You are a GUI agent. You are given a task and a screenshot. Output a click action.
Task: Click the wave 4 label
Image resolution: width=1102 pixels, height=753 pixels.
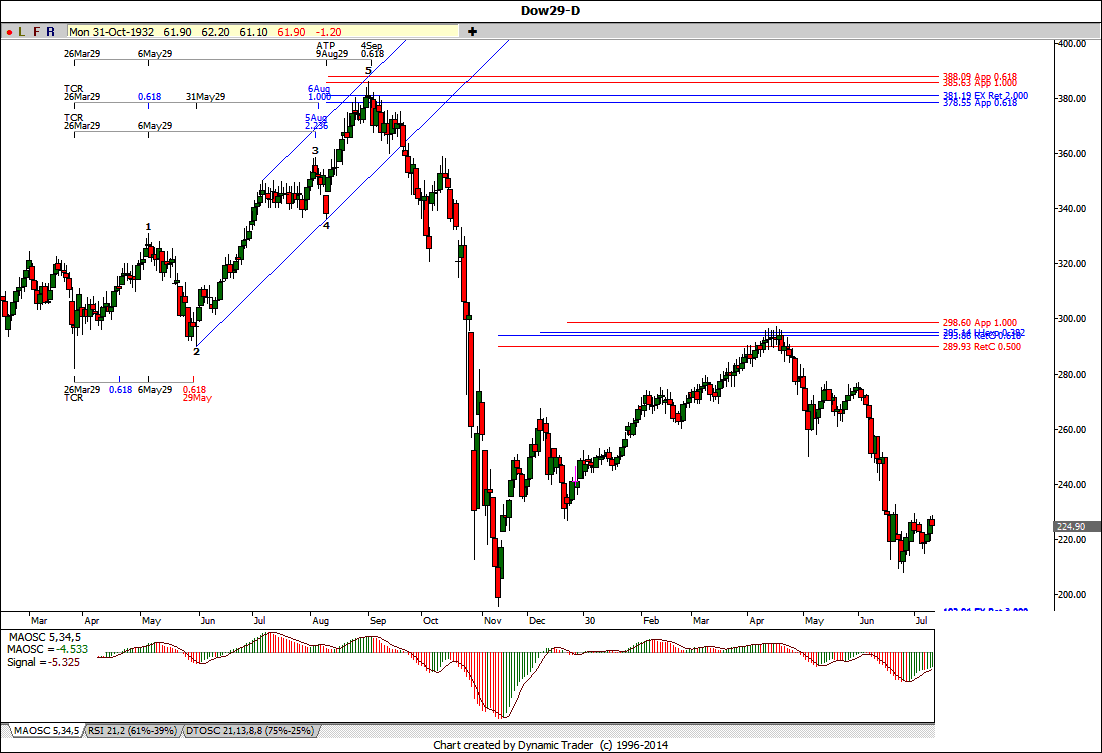pyautogui.click(x=326, y=225)
